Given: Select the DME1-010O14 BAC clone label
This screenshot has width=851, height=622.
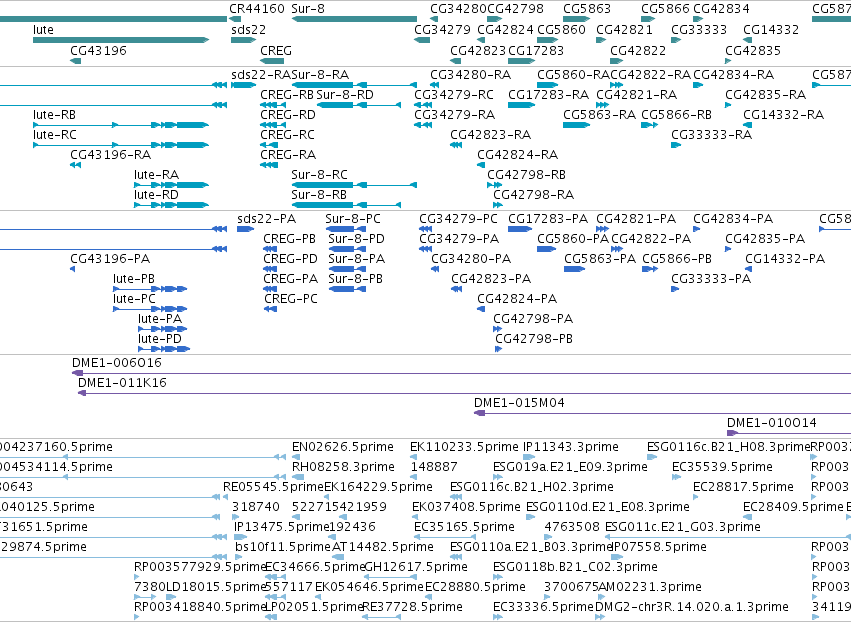Looking at the screenshot, I should click(x=771, y=423).
